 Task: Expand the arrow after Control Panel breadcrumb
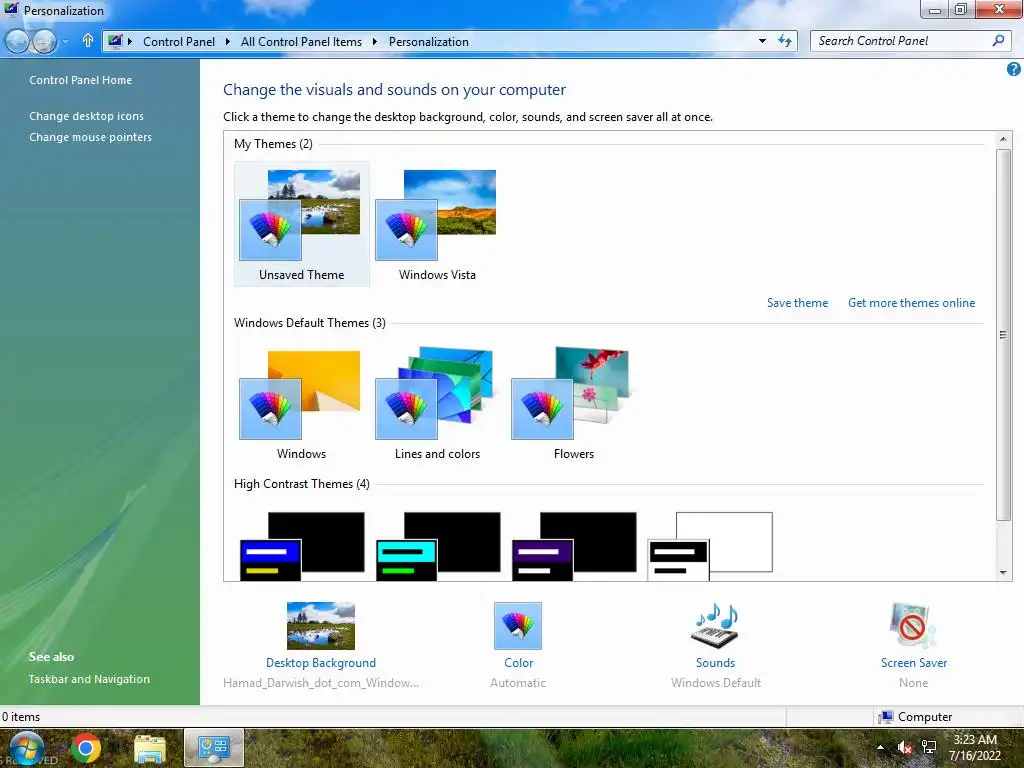(227, 42)
